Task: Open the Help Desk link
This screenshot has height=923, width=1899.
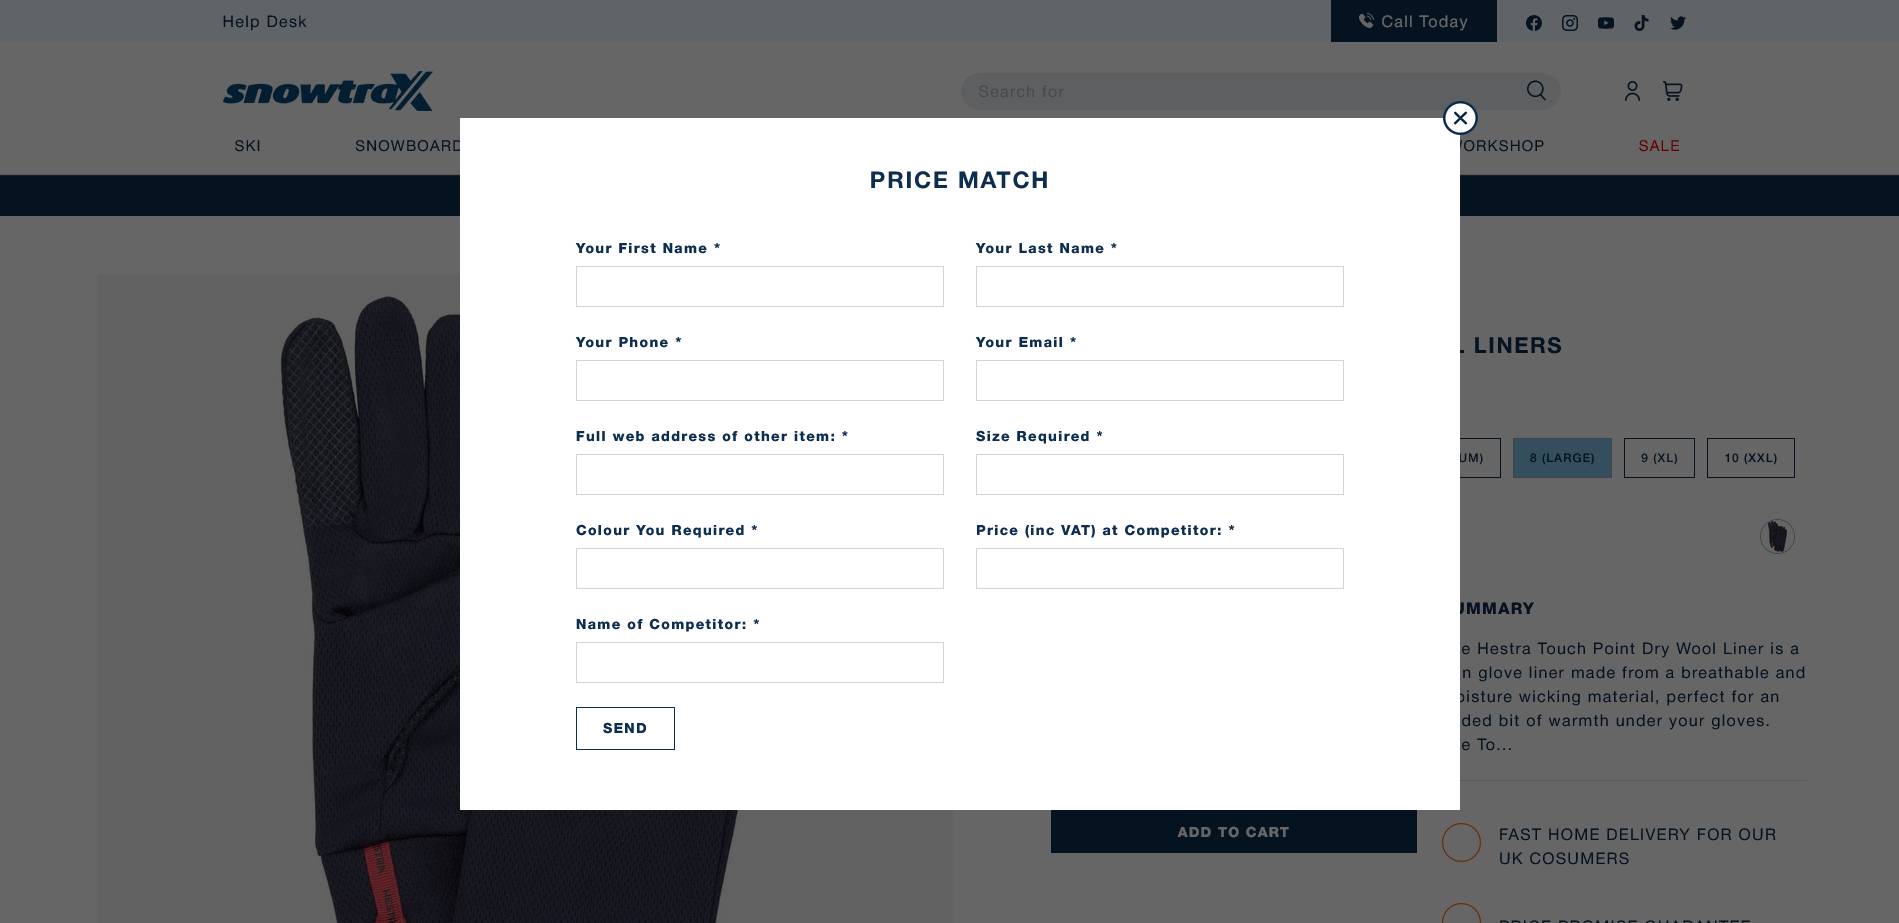Action: coord(264,21)
